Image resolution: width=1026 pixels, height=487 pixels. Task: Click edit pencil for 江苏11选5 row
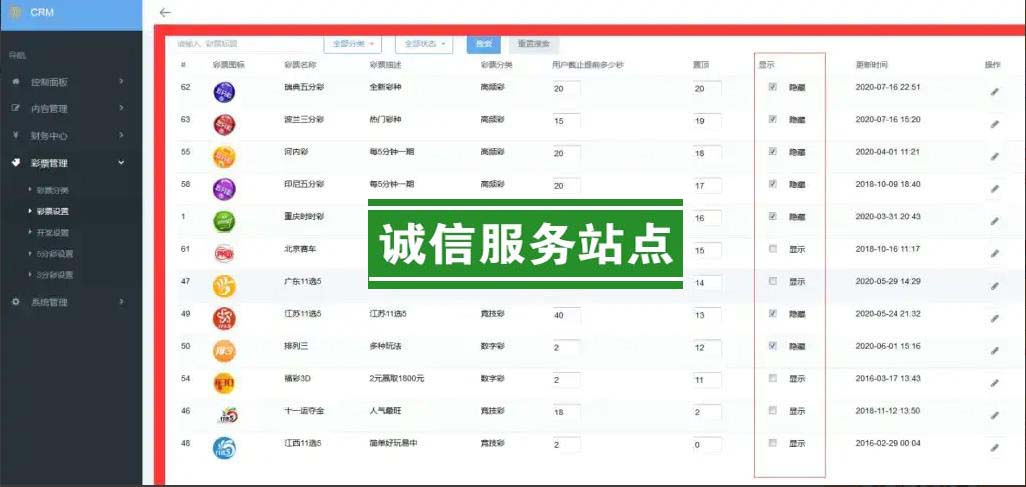point(994,319)
